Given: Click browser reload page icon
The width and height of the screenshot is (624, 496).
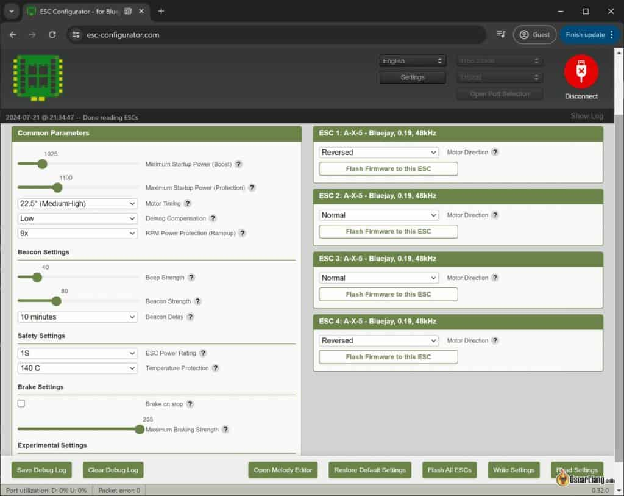Looking at the screenshot, I should pos(54,34).
